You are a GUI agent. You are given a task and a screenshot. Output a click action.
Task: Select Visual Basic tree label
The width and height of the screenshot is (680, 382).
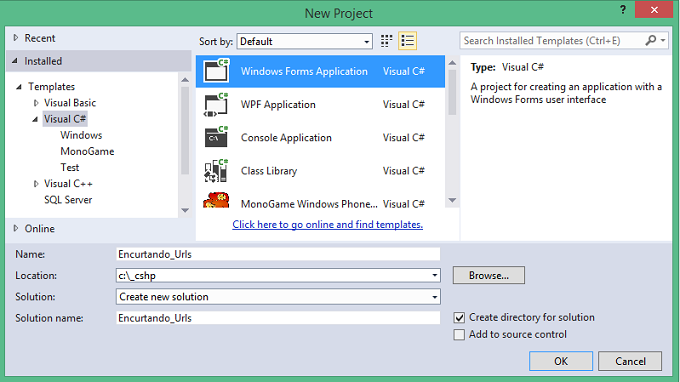70,103
